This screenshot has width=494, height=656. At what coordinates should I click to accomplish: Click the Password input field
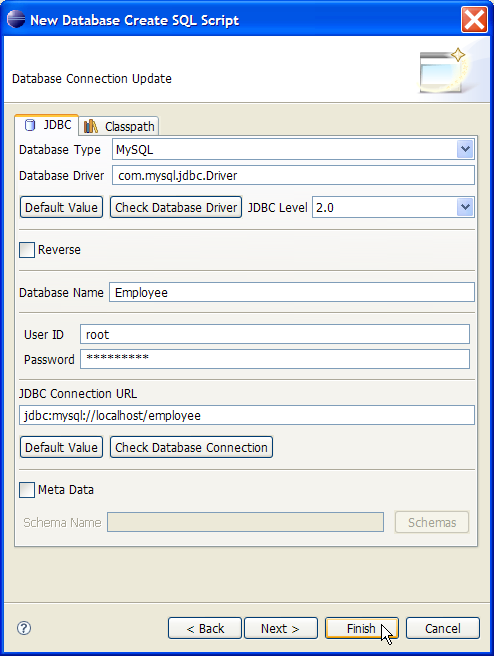coord(275,359)
